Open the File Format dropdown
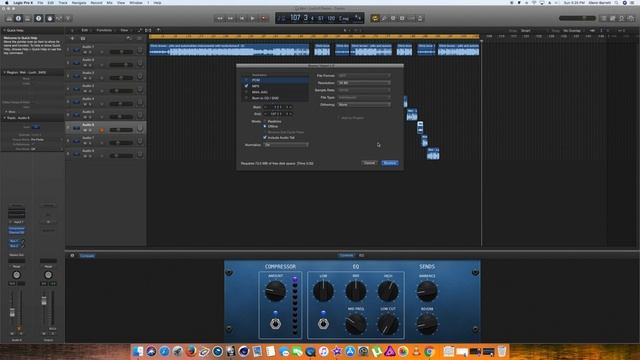This screenshot has width=640, height=360. click(x=364, y=76)
